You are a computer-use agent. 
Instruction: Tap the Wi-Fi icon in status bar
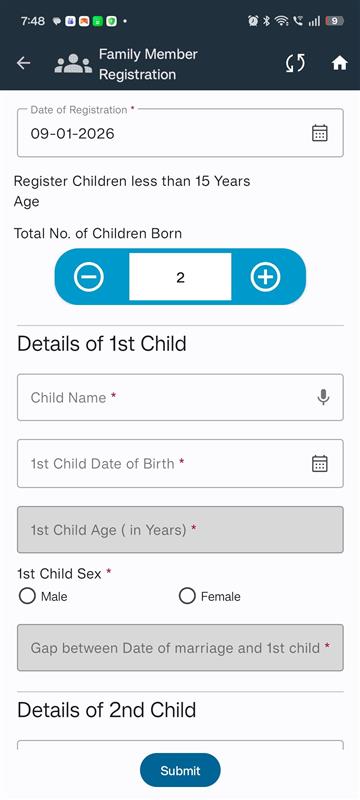tap(281, 21)
